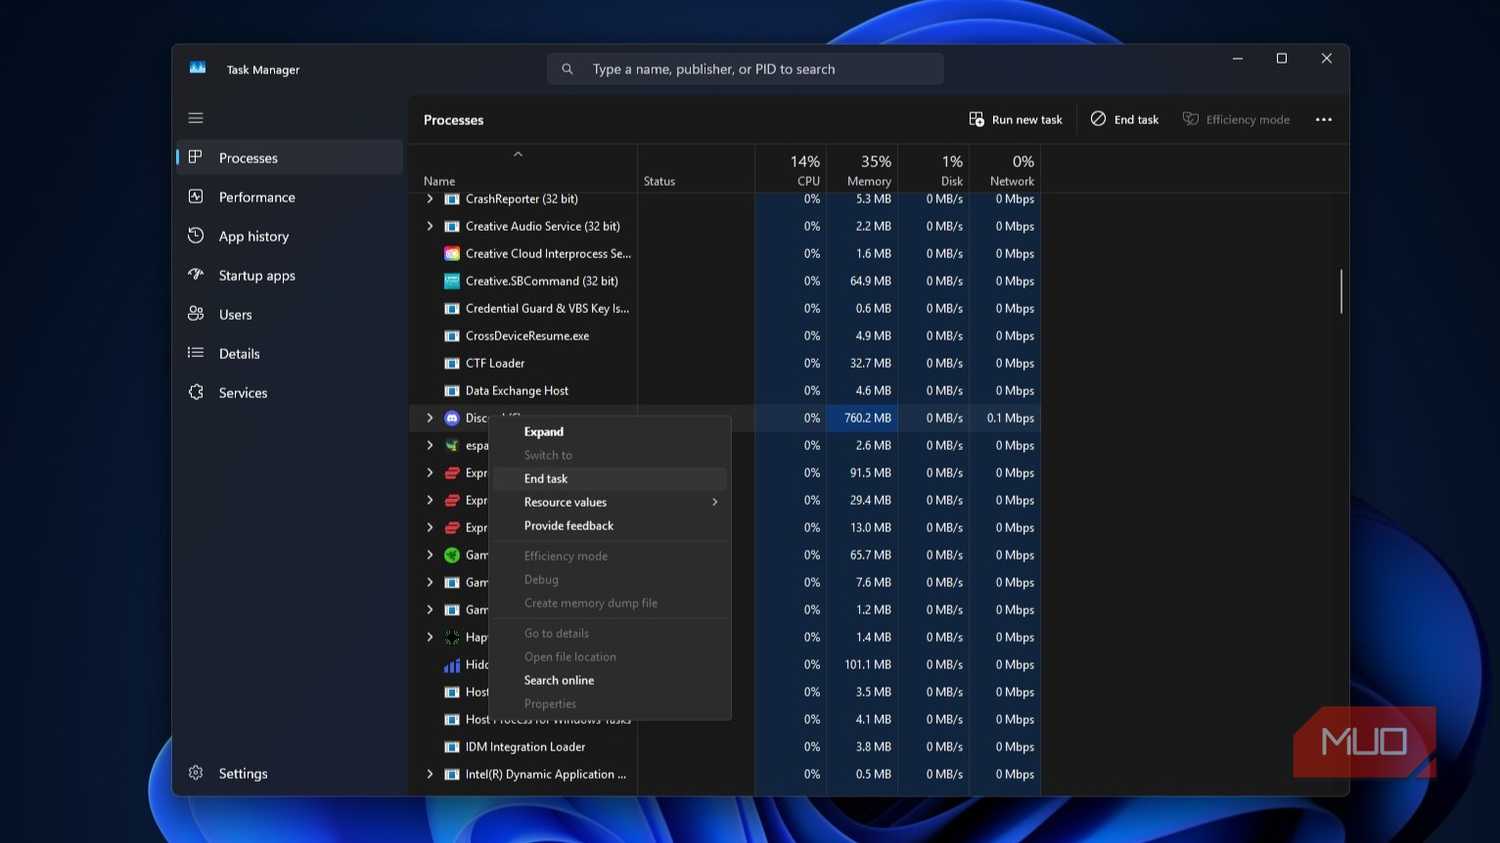Select the IDM Integration Loader row

(725, 747)
